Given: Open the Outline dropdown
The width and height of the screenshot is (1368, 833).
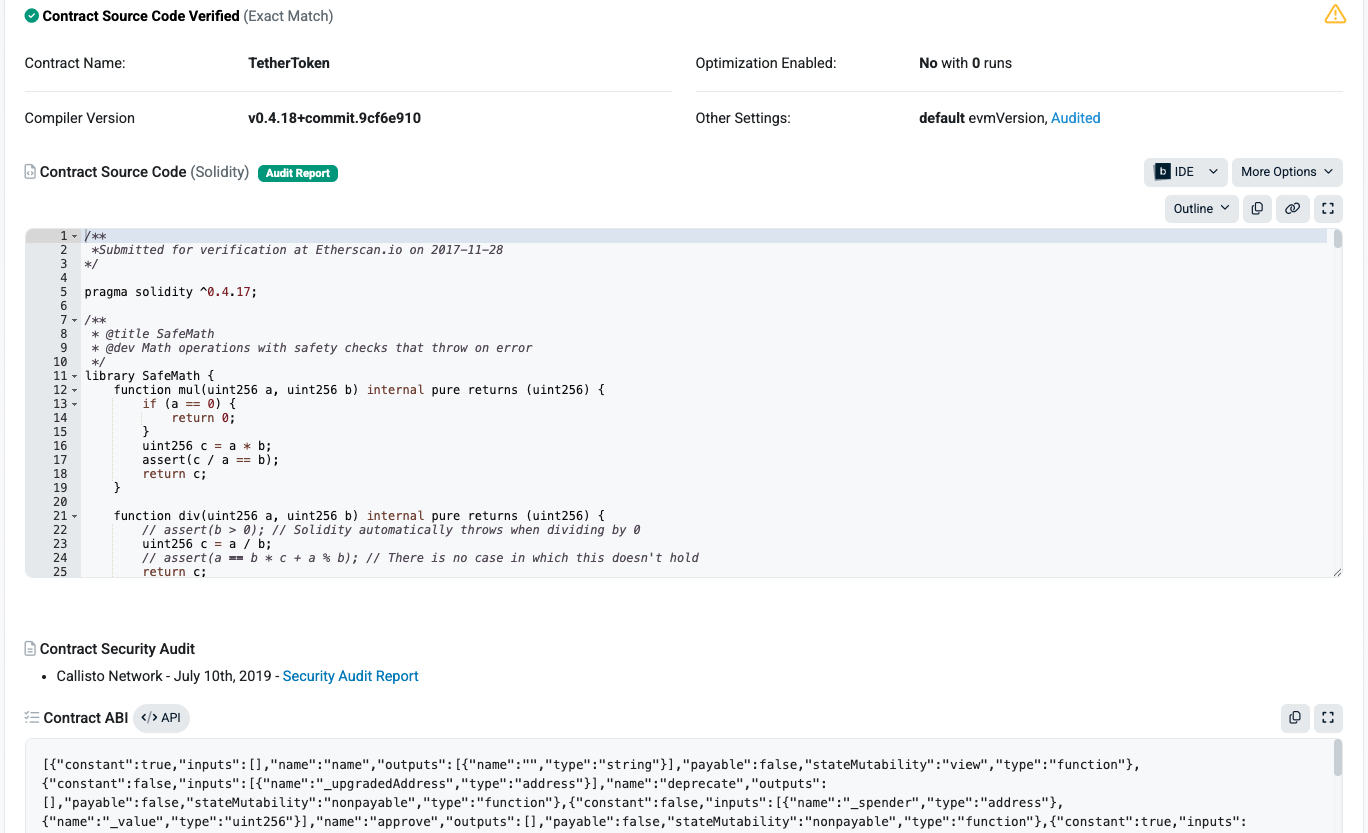Looking at the screenshot, I should pyautogui.click(x=1201, y=208).
